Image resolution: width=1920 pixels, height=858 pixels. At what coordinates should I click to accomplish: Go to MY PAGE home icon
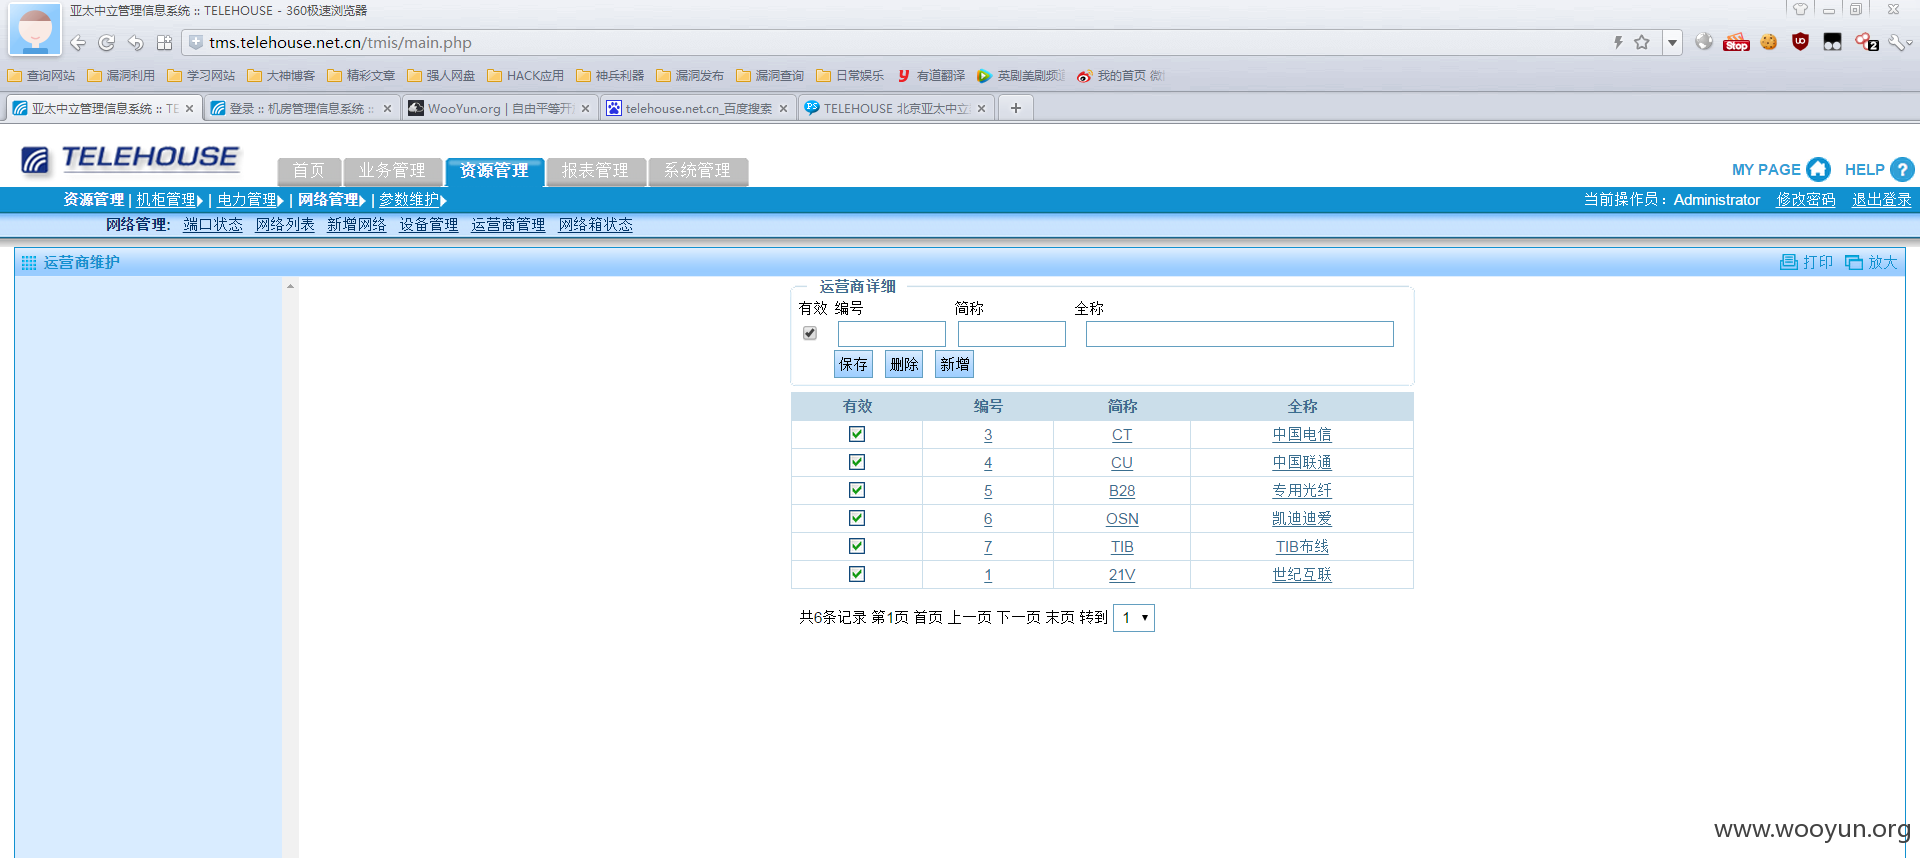click(x=1818, y=170)
